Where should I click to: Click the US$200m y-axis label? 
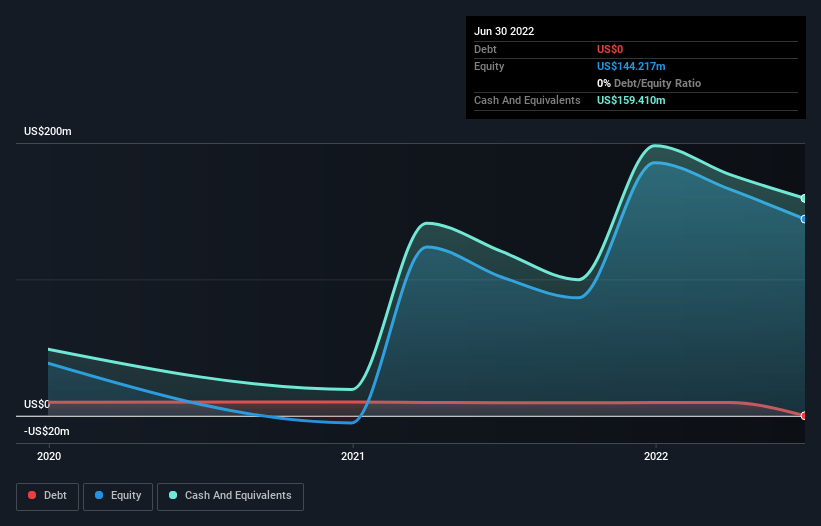[48, 131]
